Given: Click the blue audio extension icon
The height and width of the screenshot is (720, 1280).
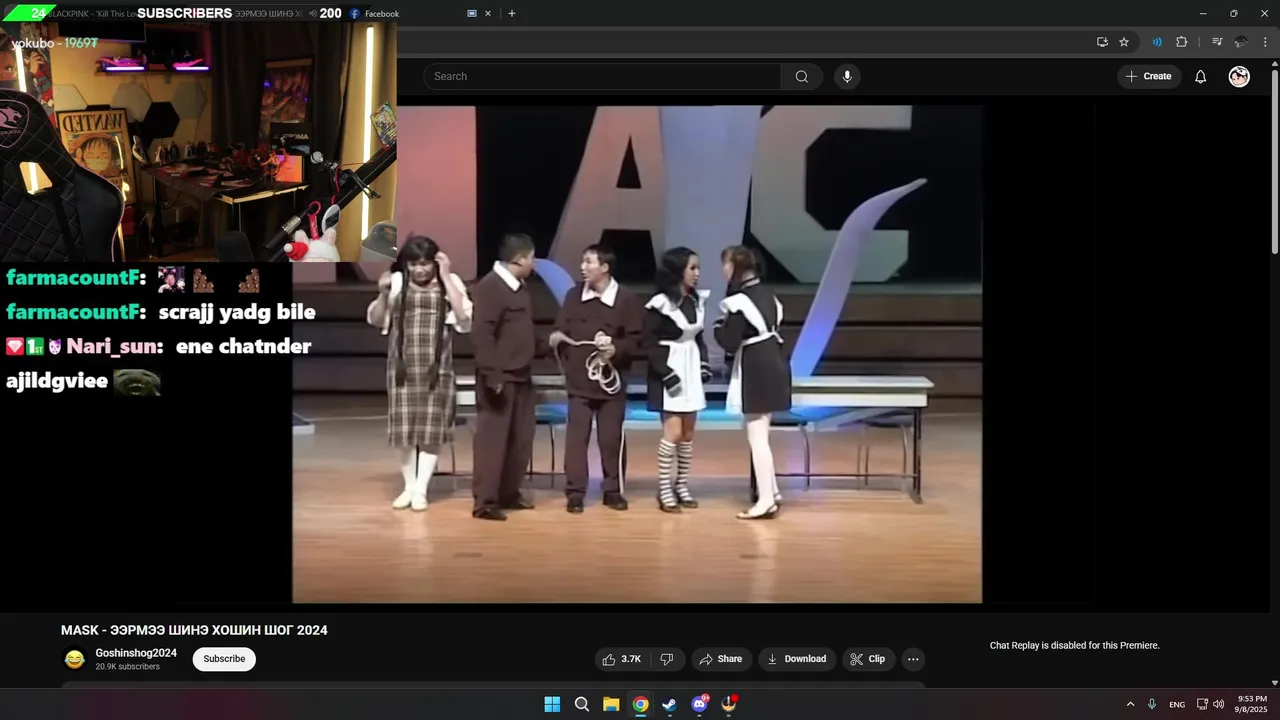Looking at the screenshot, I should coord(1157,42).
